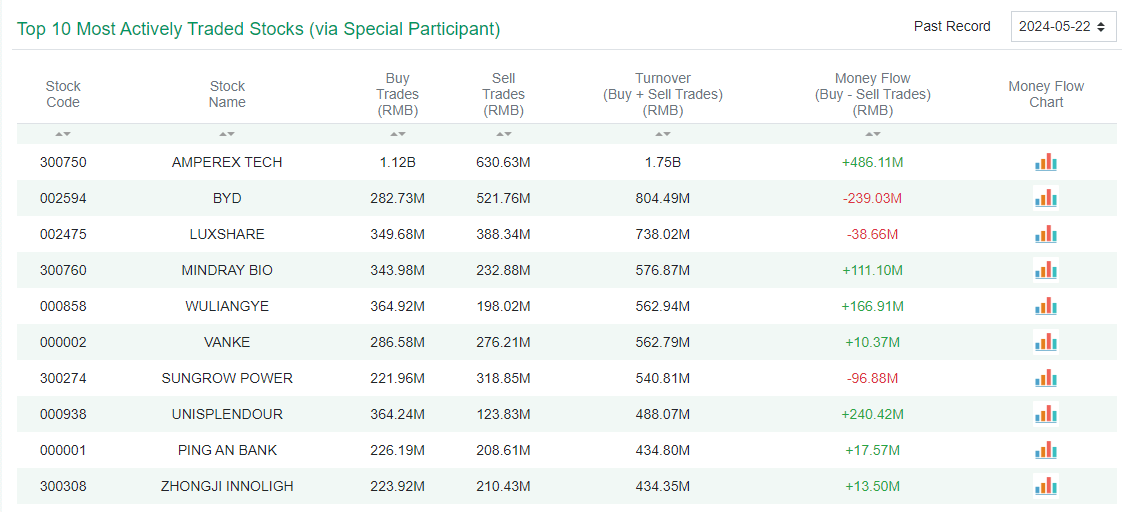
Task: Click the +486.11M money flow value
Action: click(x=873, y=163)
